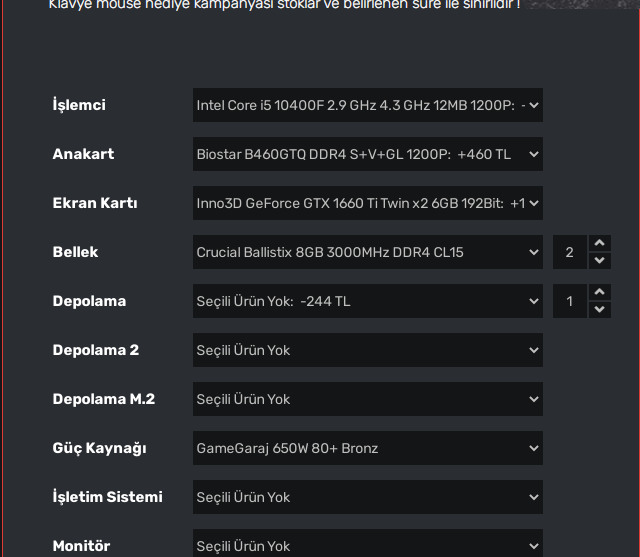Open the Bellek memory dropdown
The height and width of the screenshot is (557, 640).
[x=368, y=252]
